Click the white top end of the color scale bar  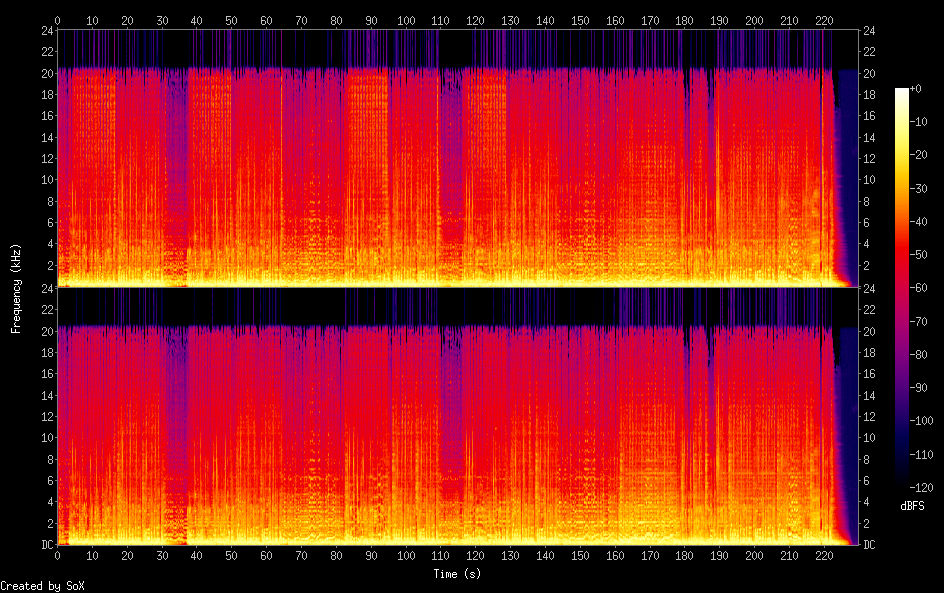[902, 92]
